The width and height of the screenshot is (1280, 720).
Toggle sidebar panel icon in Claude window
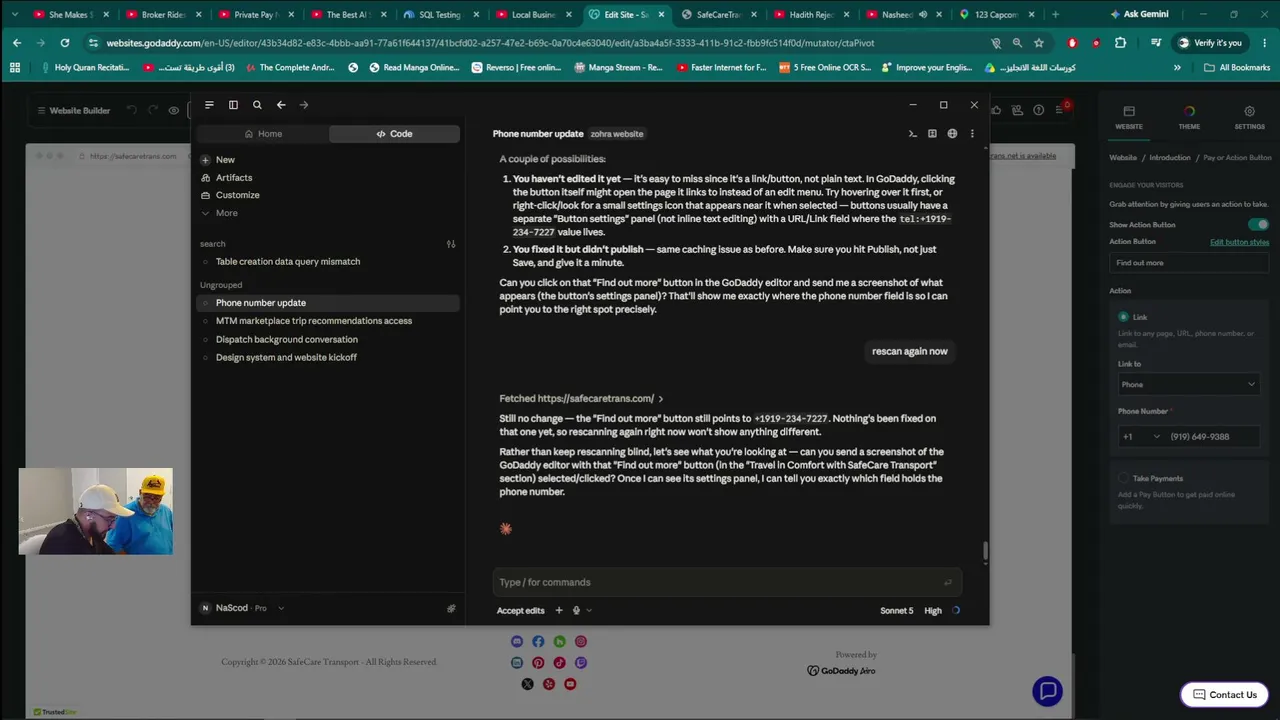pyautogui.click(x=233, y=105)
